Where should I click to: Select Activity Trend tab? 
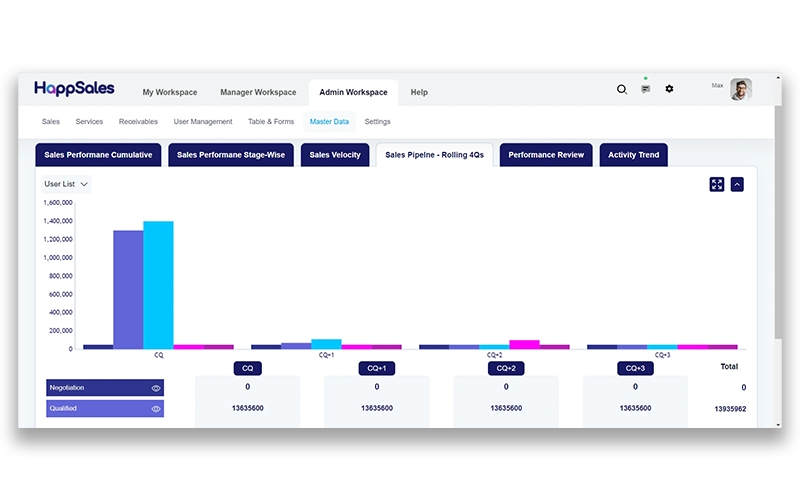(633, 155)
